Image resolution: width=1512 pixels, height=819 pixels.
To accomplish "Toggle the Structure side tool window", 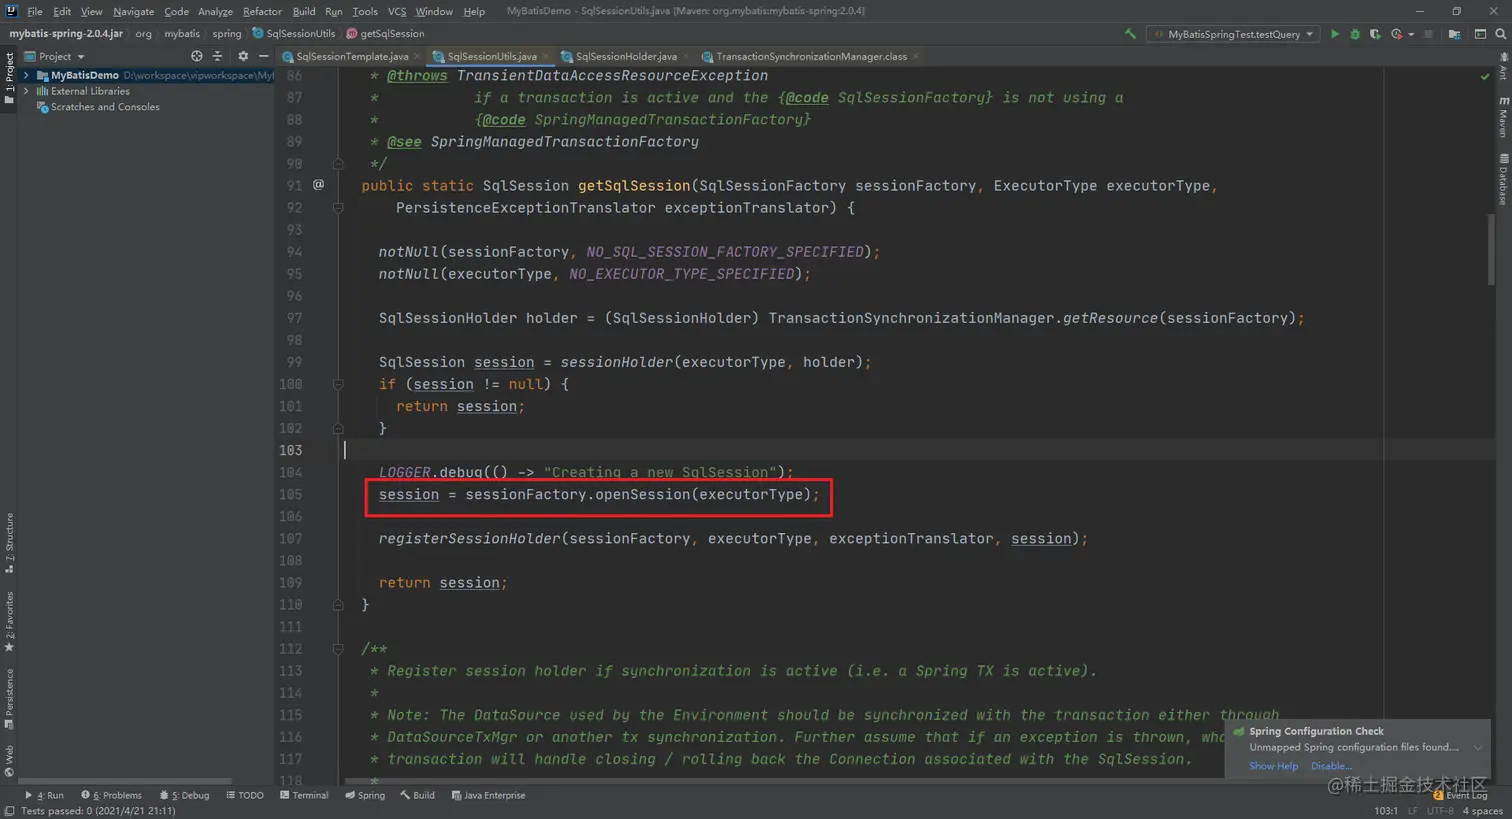I will 9,543.
